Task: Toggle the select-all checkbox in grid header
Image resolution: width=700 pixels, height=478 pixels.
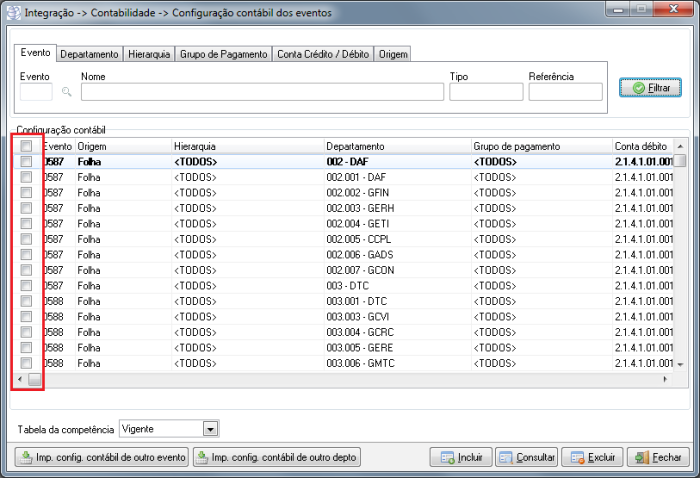Action: tap(26, 147)
